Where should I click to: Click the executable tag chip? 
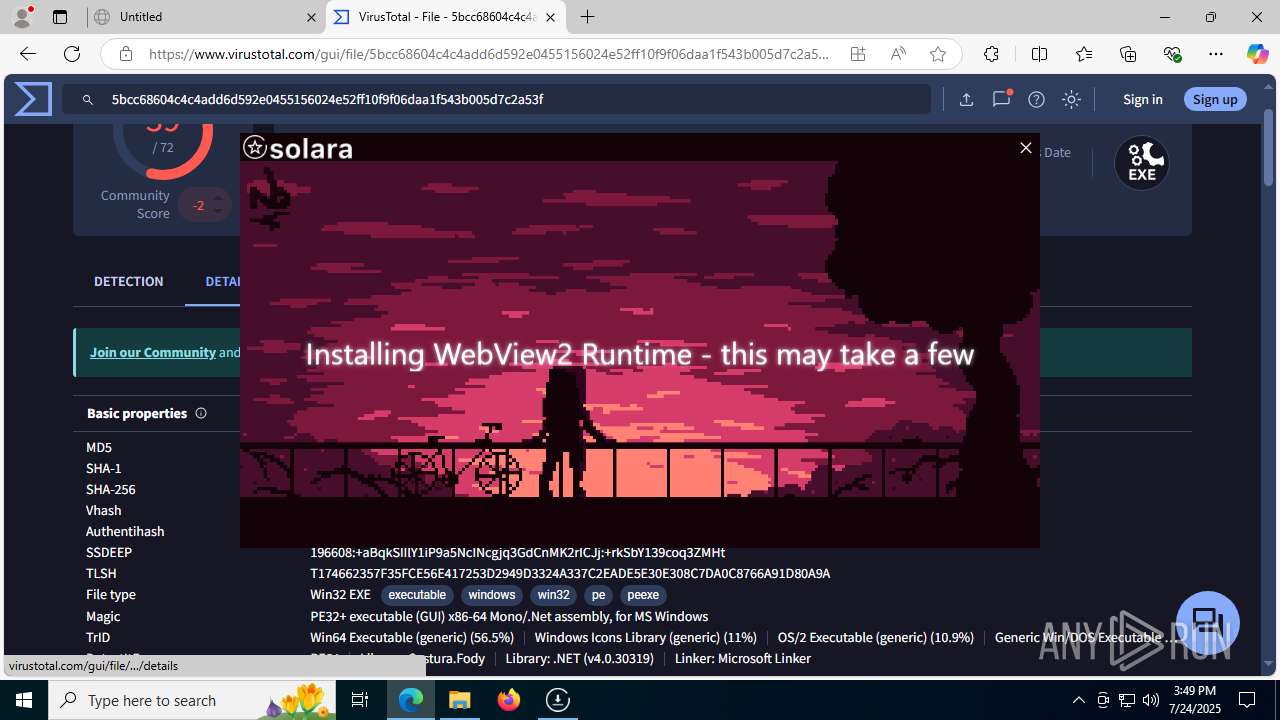[417, 595]
